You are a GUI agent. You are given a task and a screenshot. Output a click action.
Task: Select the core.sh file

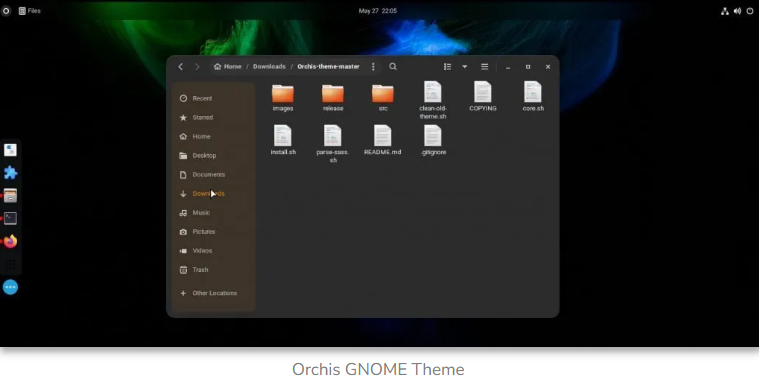533,96
